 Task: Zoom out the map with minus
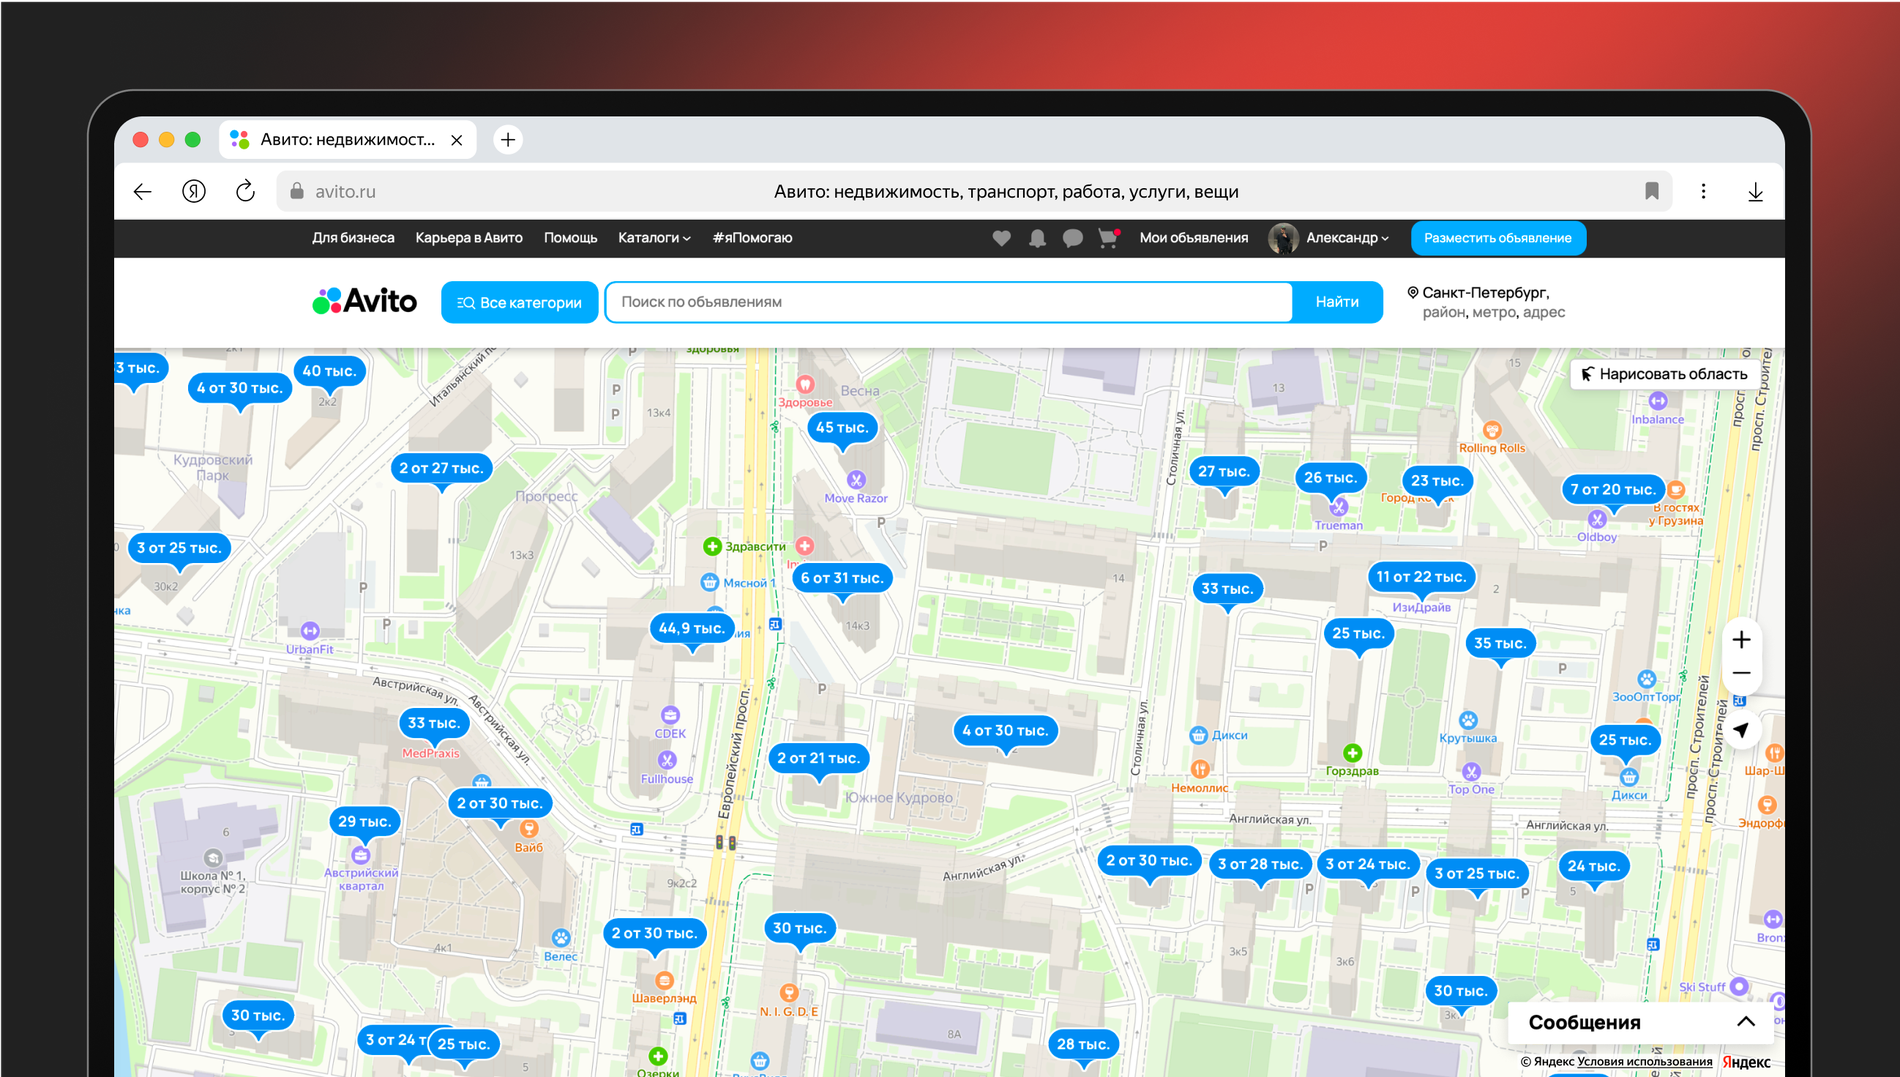(1741, 673)
